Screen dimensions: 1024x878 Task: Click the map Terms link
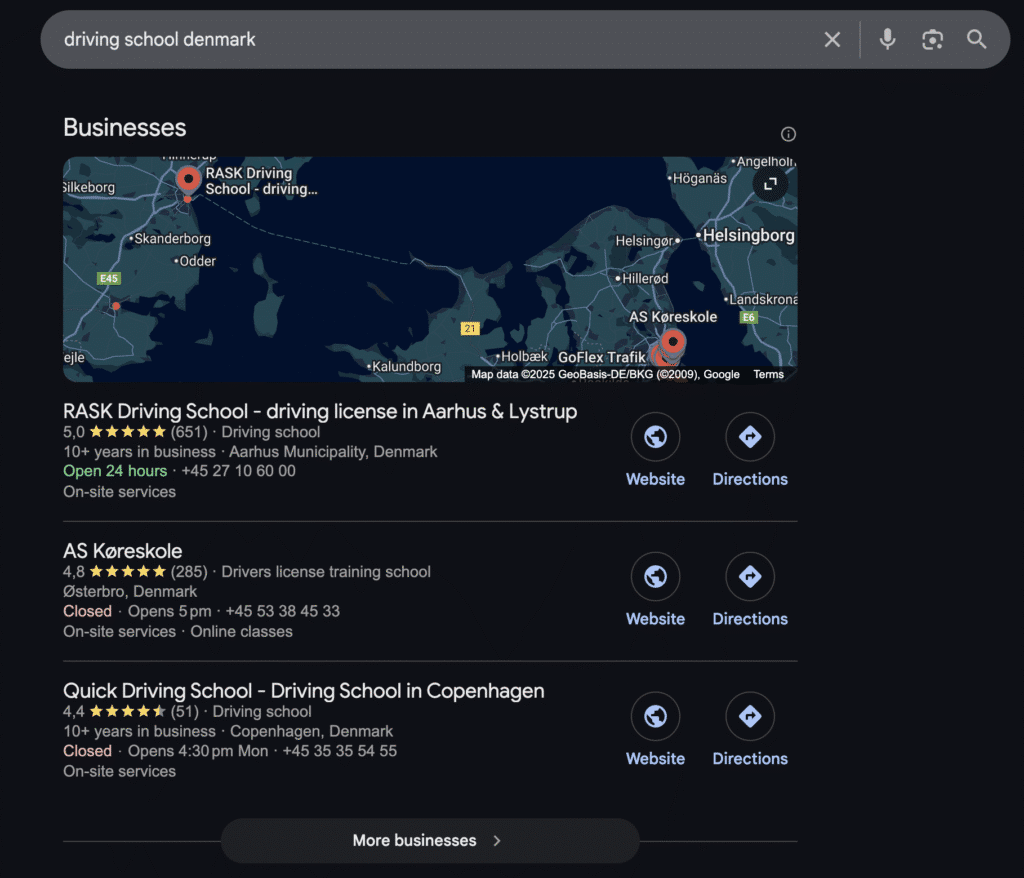(768, 373)
